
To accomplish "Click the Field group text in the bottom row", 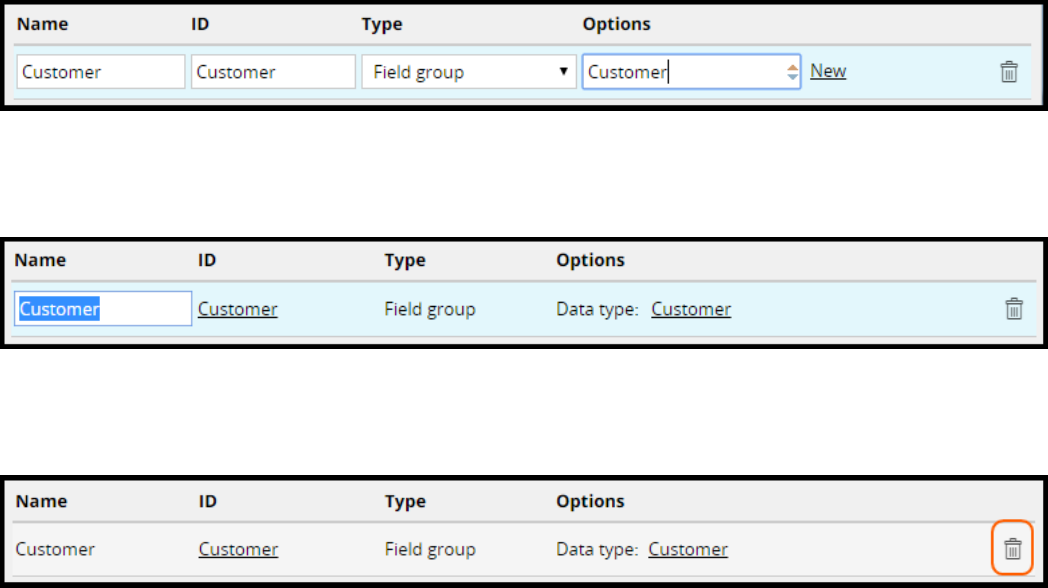I will tap(430, 549).
